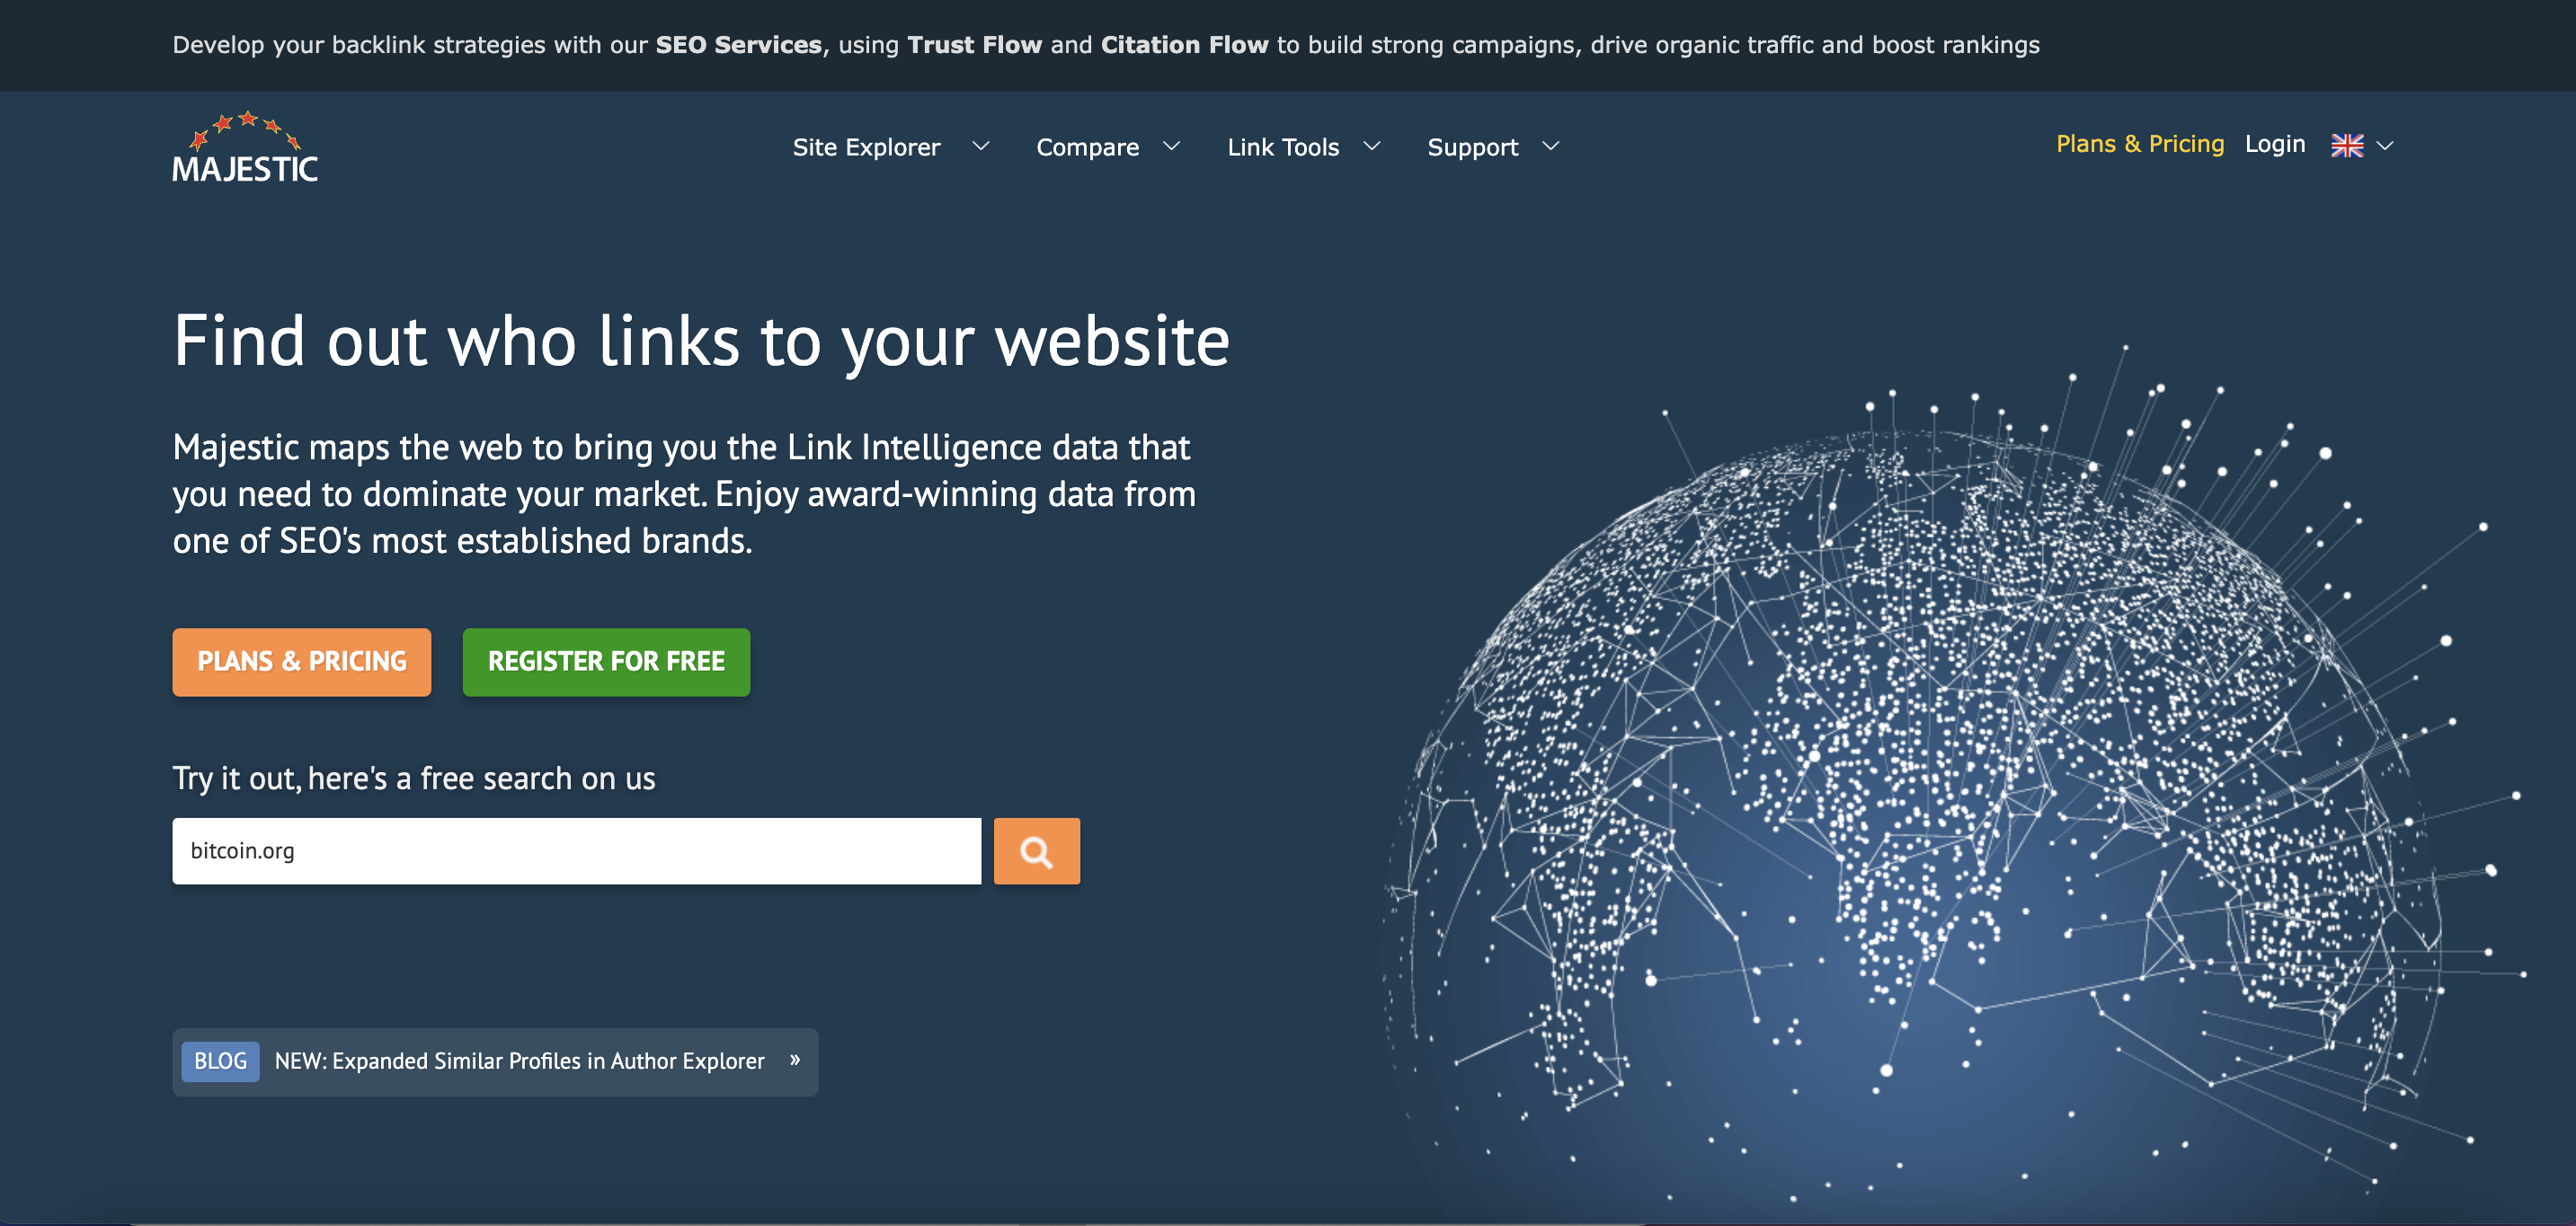
Task: Open the Link Tools menu
Action: 1283,147
